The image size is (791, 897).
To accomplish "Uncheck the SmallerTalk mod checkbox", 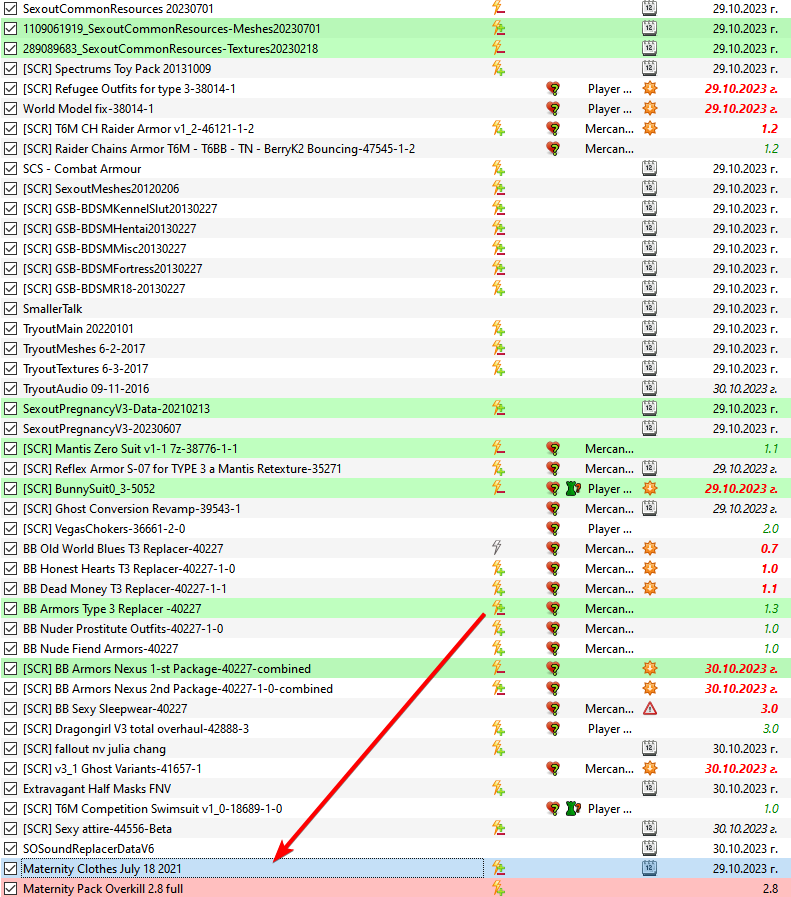I will pos(10,308).
